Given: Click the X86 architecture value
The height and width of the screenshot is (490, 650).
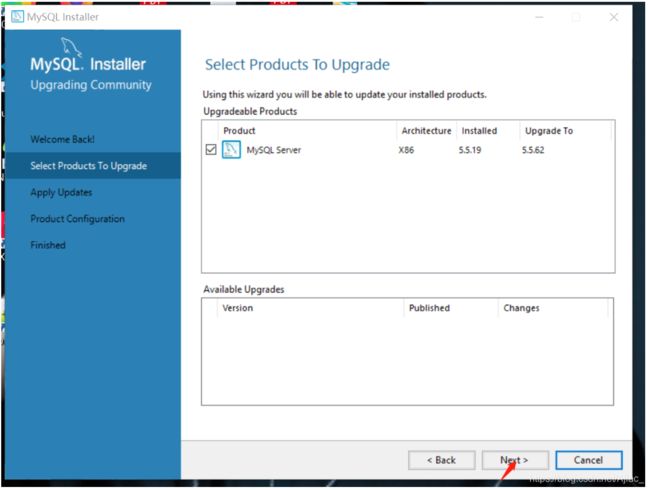Looking at the screenshot, I should pyautogui.click(x=406, y=150).
